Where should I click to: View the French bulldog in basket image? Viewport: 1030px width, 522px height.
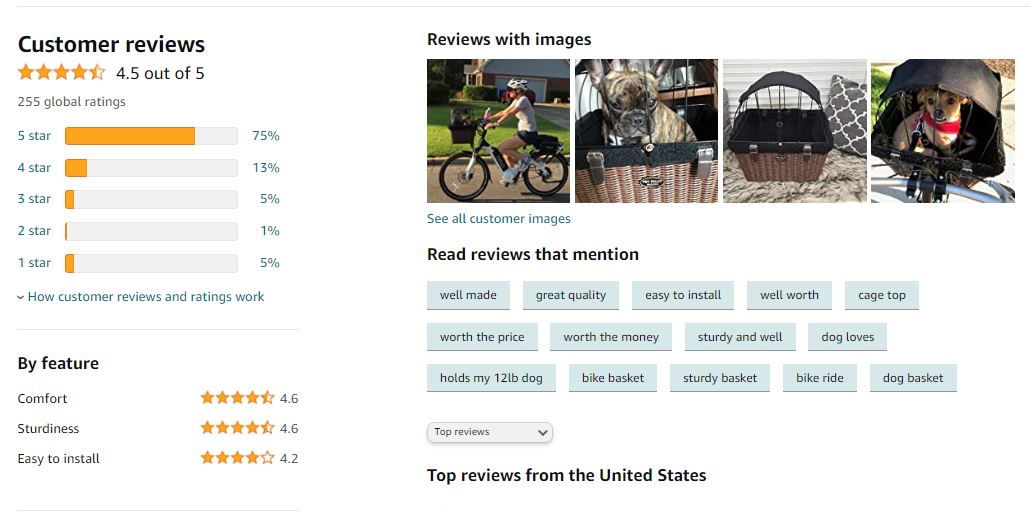(646, 131)
